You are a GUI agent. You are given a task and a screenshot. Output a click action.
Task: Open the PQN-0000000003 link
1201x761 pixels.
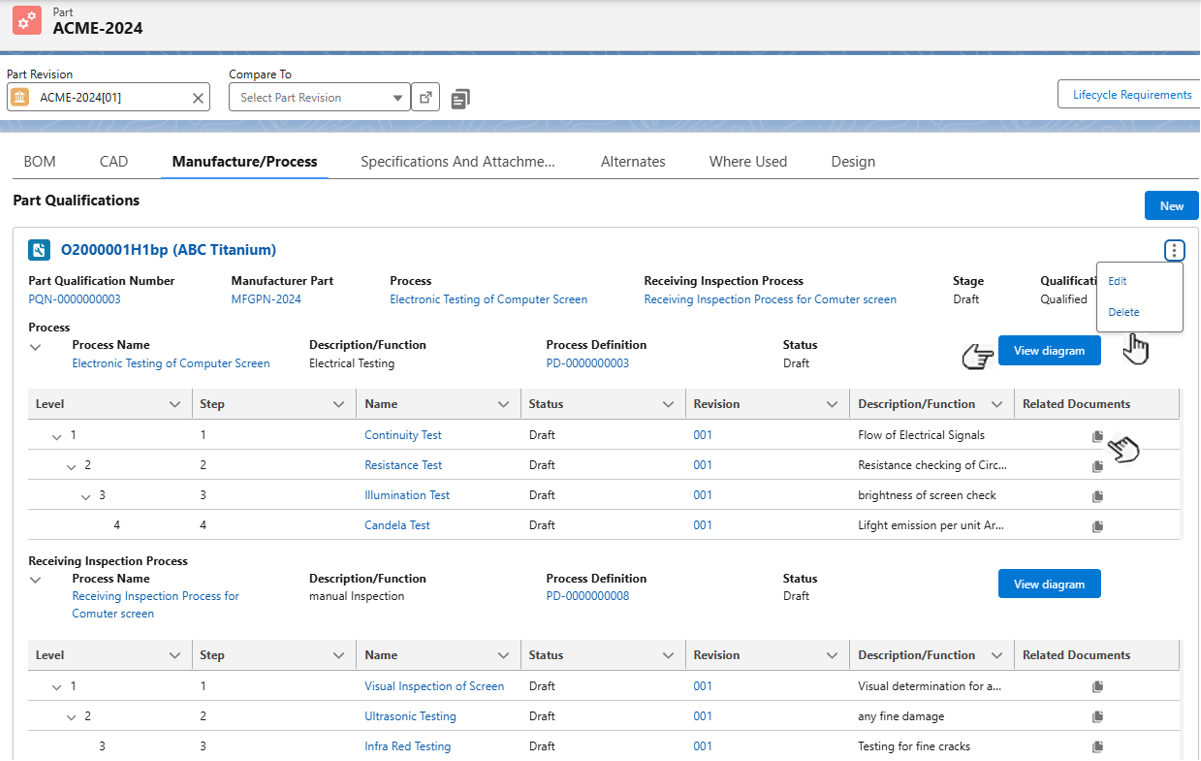[x=74, y=300]
